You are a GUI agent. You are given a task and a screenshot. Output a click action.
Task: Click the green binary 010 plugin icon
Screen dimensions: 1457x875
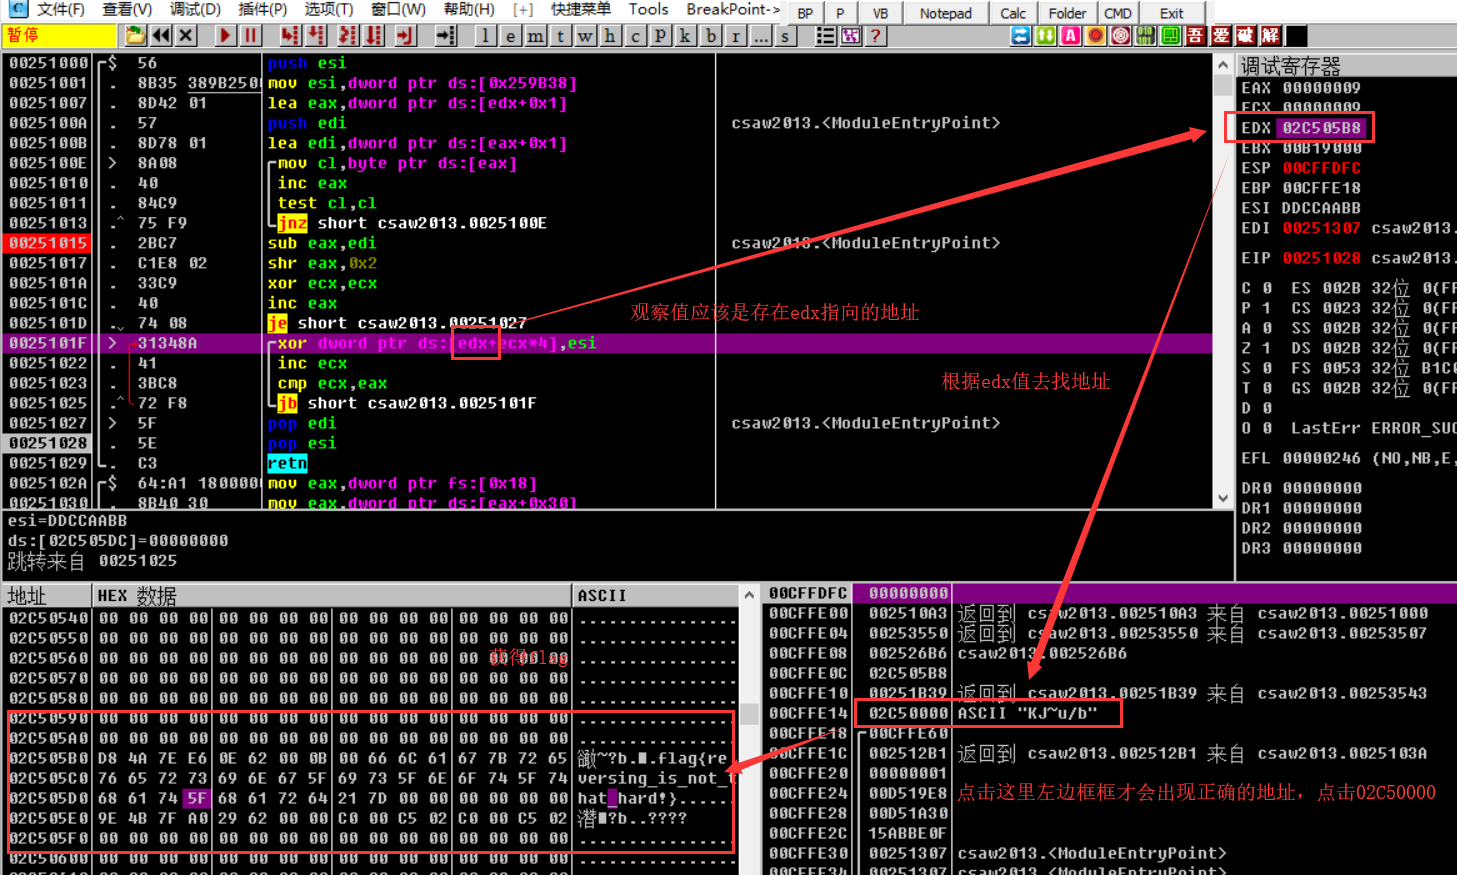click(1145, 36)
